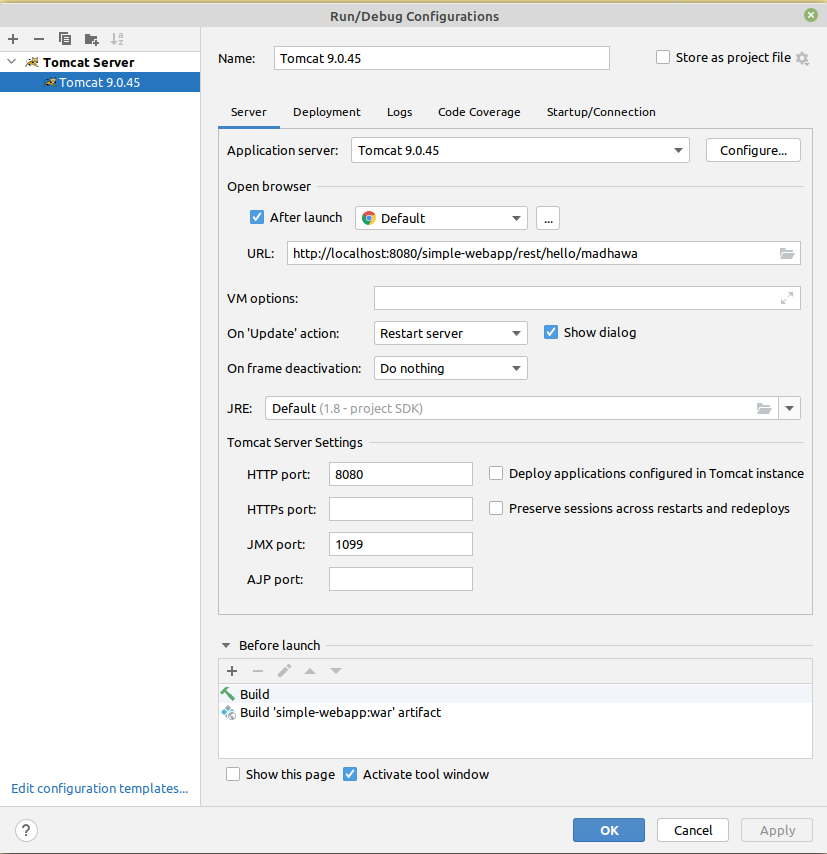
Task: Click the JRE Default field
Action: pos(521,408)
